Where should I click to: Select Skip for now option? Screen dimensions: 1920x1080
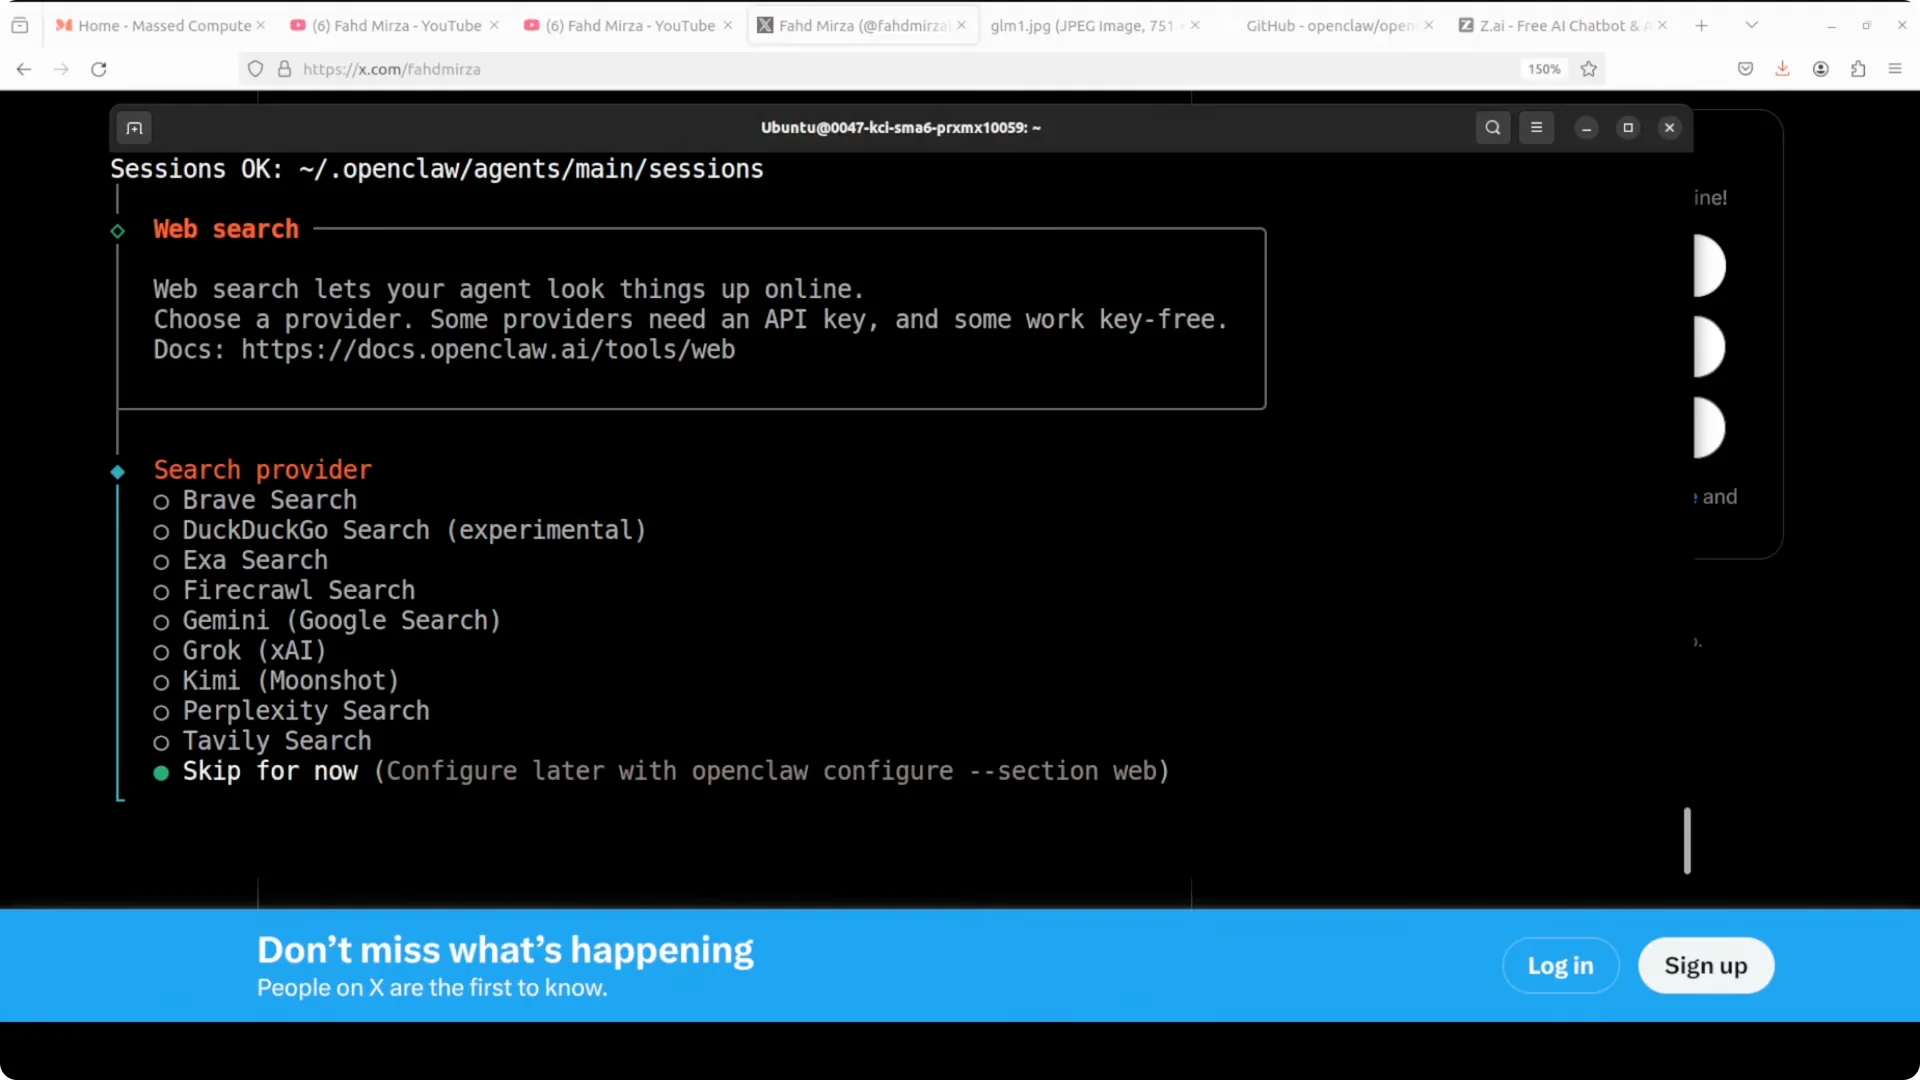(660, 771)
